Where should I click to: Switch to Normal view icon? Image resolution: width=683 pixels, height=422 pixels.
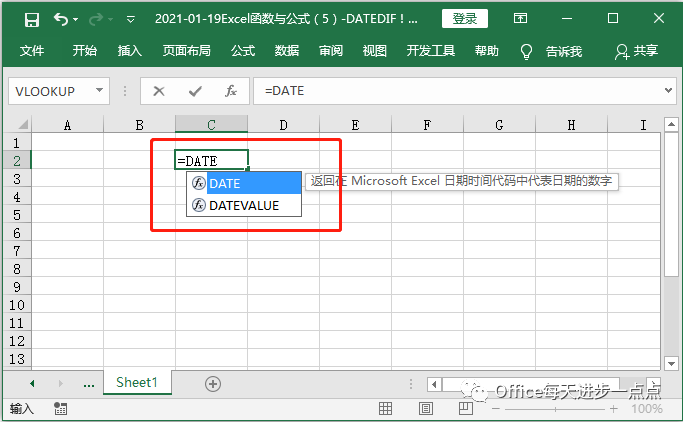[385, 408]
